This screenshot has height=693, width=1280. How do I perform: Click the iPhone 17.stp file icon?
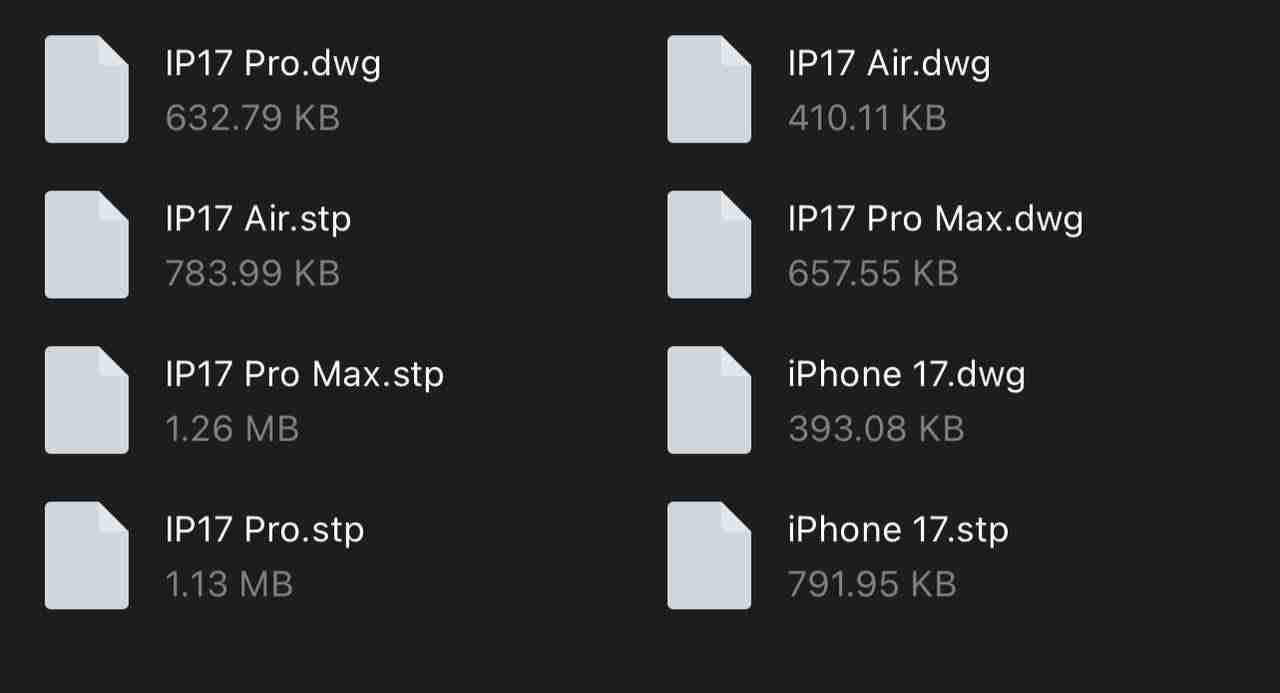(709, 555)
